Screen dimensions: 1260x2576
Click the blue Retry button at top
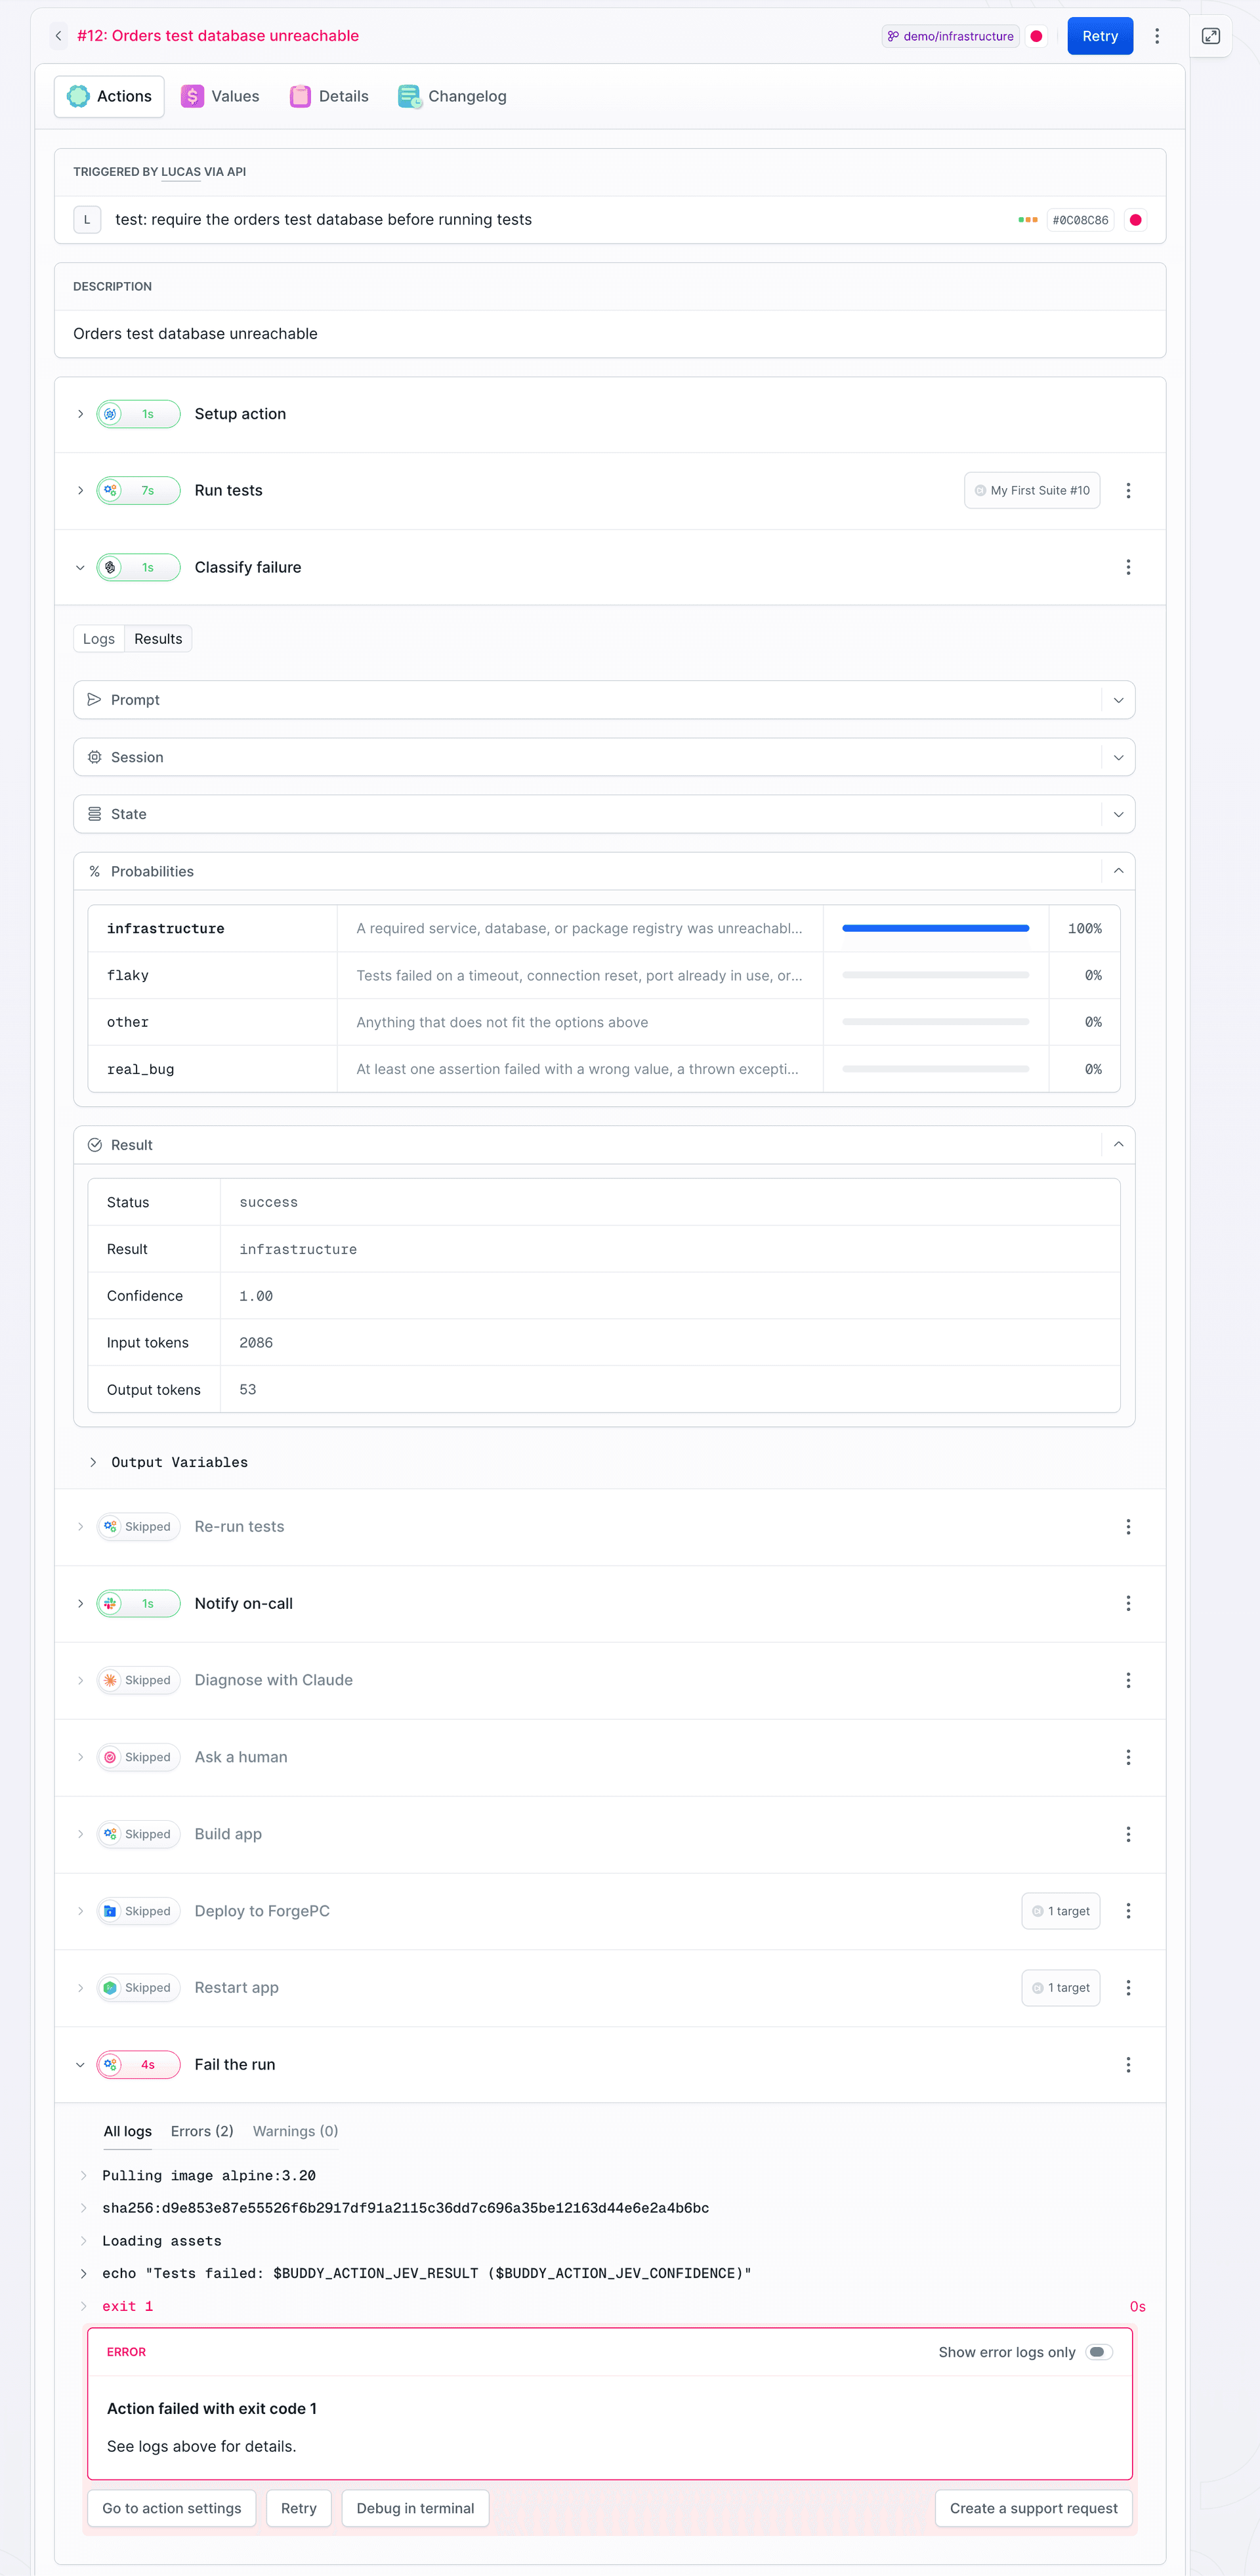(x=1100, y=36)
